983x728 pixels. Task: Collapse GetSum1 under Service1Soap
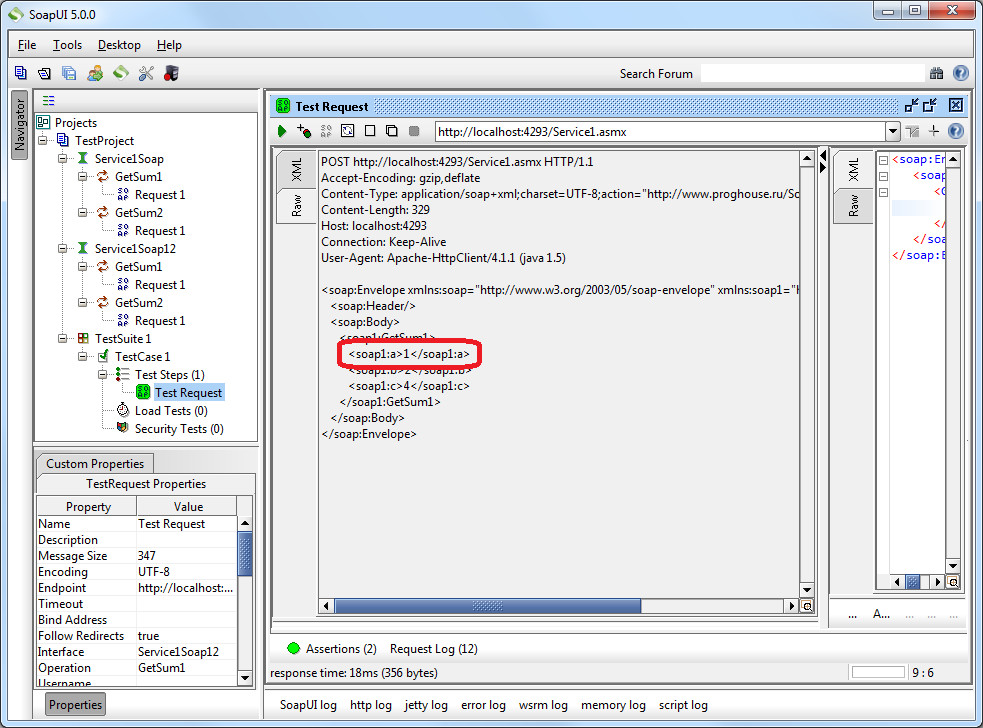tap(83, 177)
